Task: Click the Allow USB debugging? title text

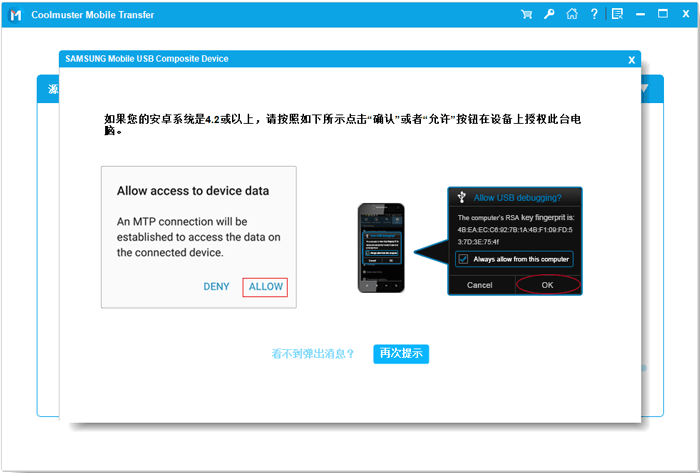Action: coord(517,198)
